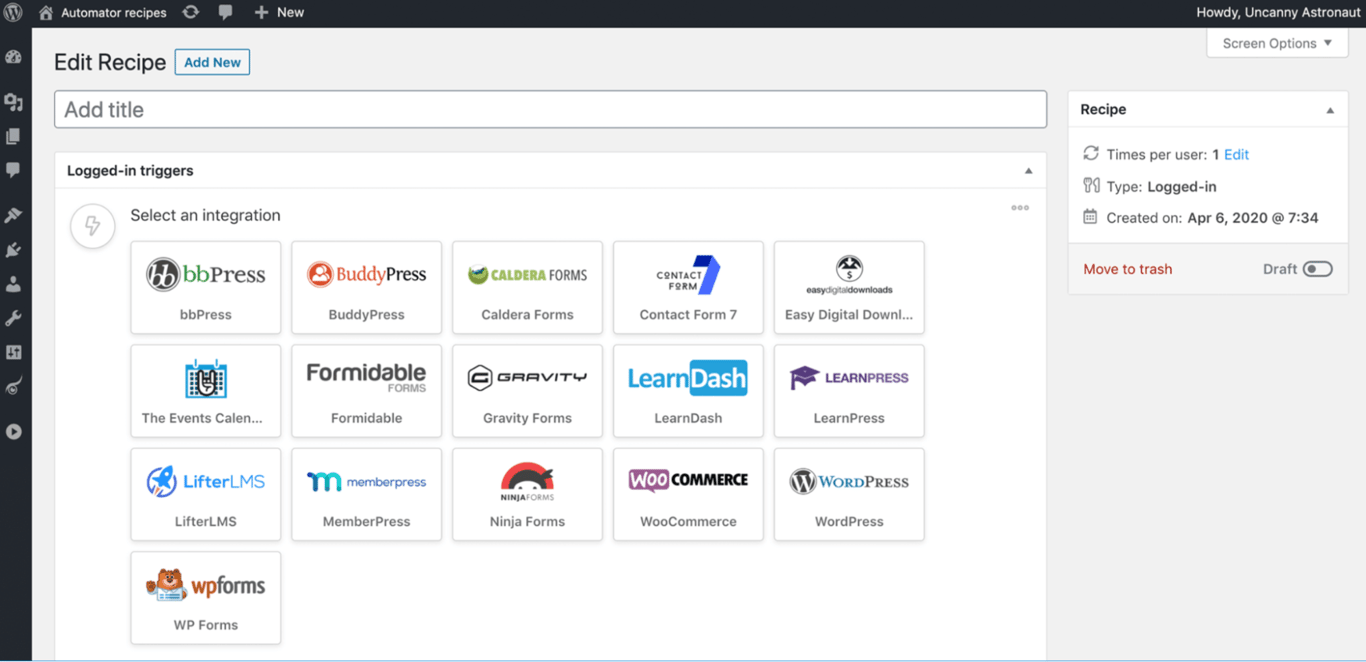Open Users via the person icon in sidebar
This screenshot has width=1366, height=662.
pos(14,283)
